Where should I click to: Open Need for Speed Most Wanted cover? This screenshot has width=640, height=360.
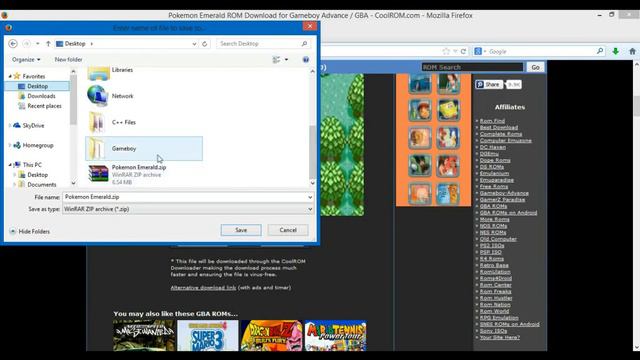144,336
